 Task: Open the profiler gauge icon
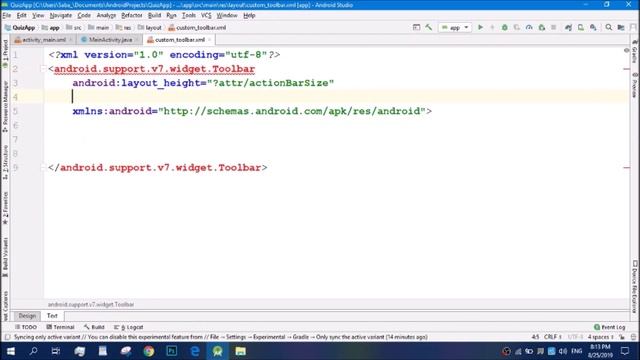pos(529,27)
